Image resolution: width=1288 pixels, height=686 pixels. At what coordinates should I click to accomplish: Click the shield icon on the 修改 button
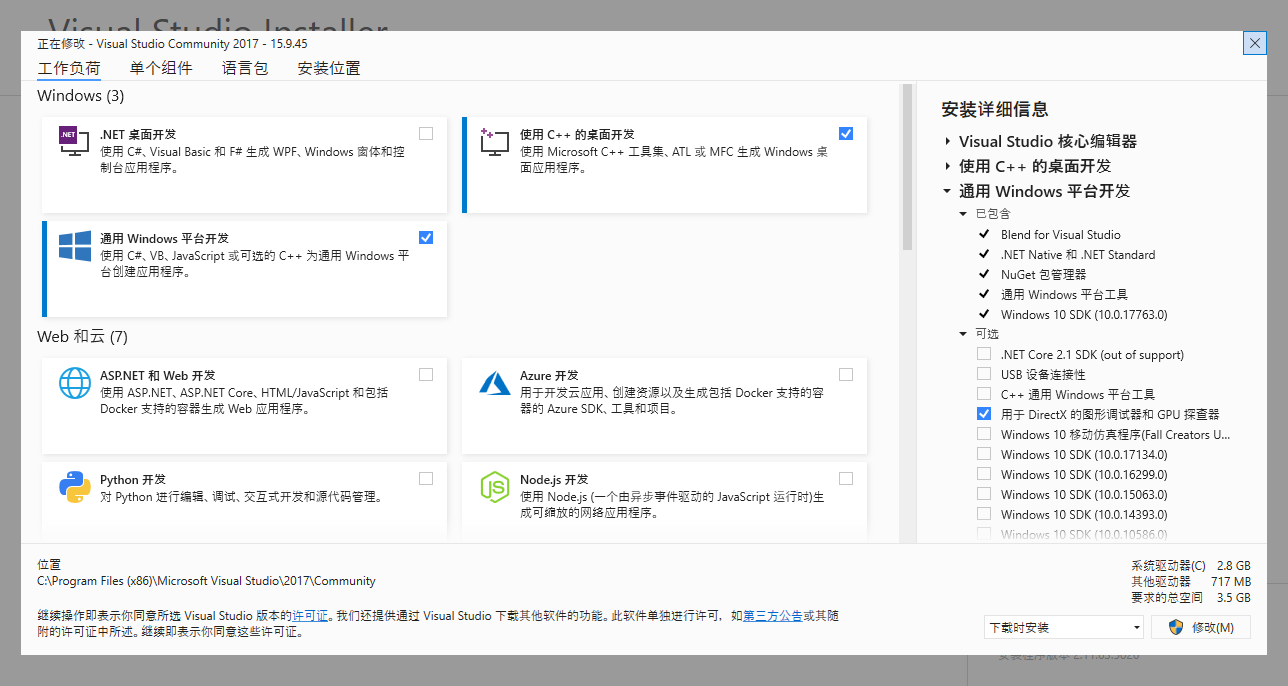1176,627
